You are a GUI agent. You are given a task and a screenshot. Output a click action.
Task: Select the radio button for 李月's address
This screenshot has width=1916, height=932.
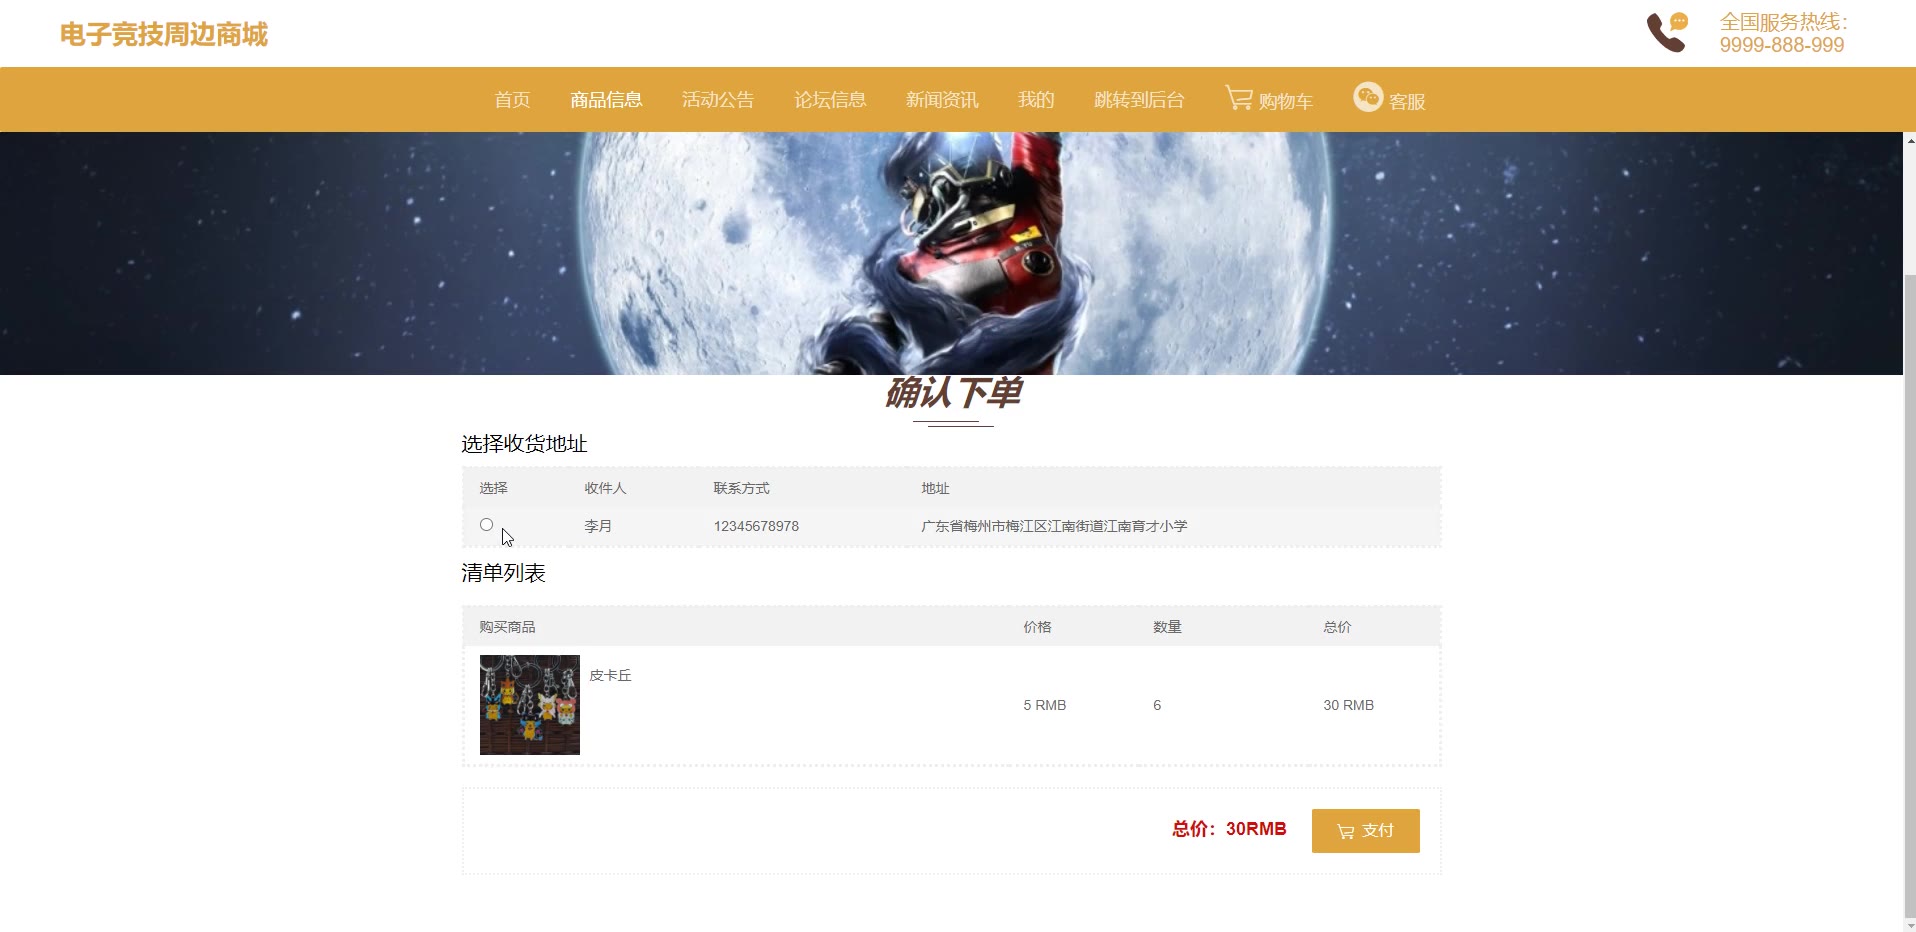point(486,524)
